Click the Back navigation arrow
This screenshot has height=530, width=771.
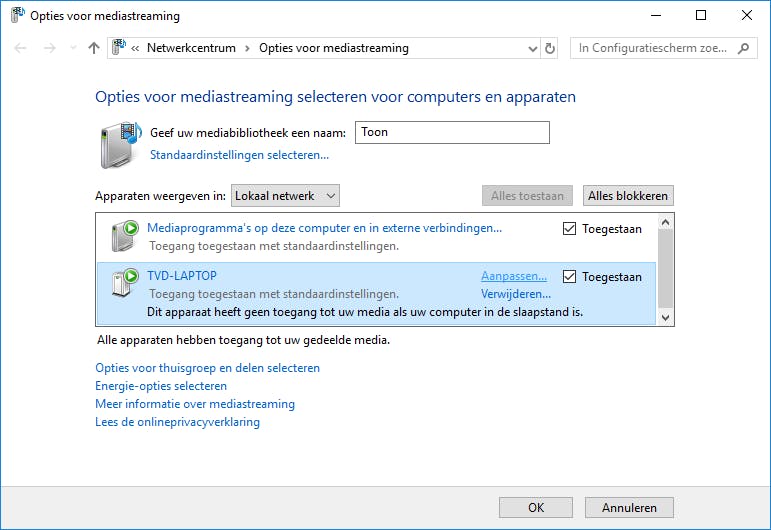(x=21, y=48)
